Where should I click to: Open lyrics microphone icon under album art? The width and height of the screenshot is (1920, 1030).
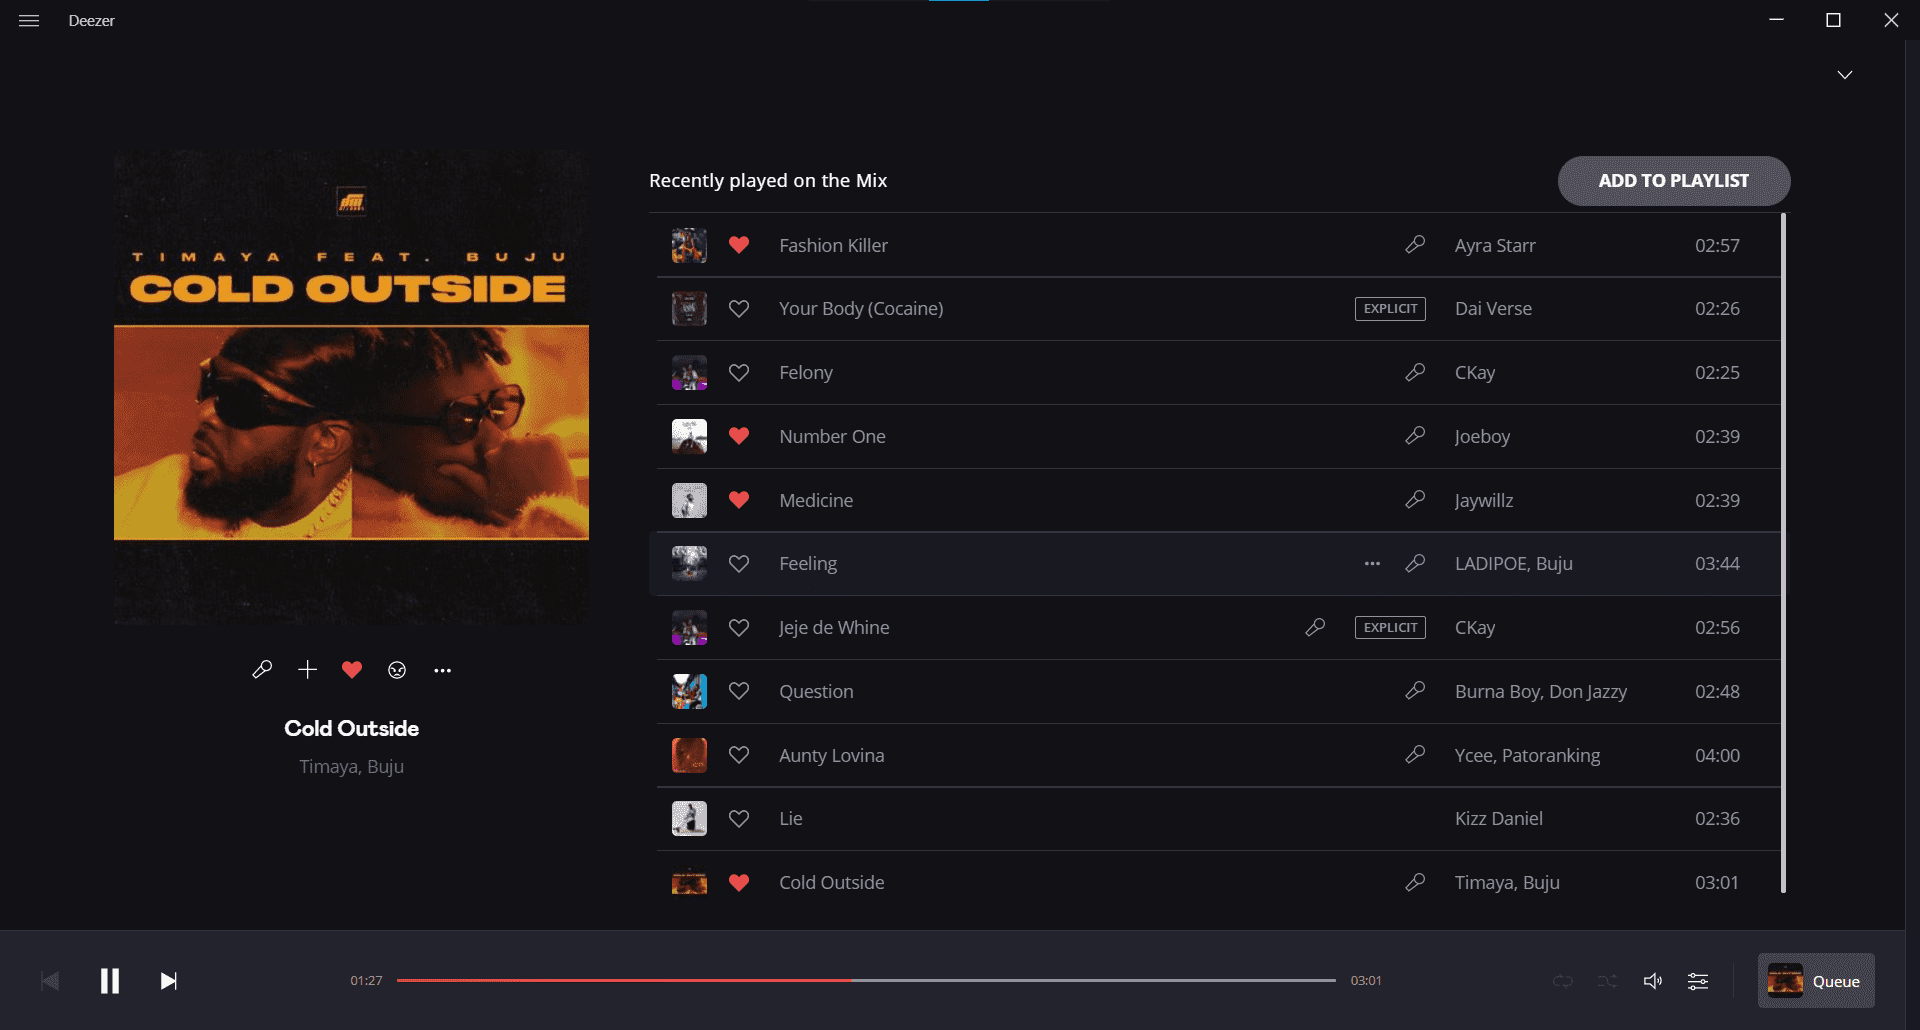point(262,670)
